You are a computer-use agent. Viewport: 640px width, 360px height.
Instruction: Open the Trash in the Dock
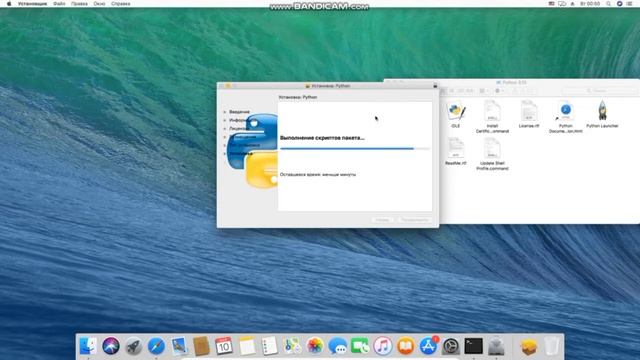click(551, 346)
